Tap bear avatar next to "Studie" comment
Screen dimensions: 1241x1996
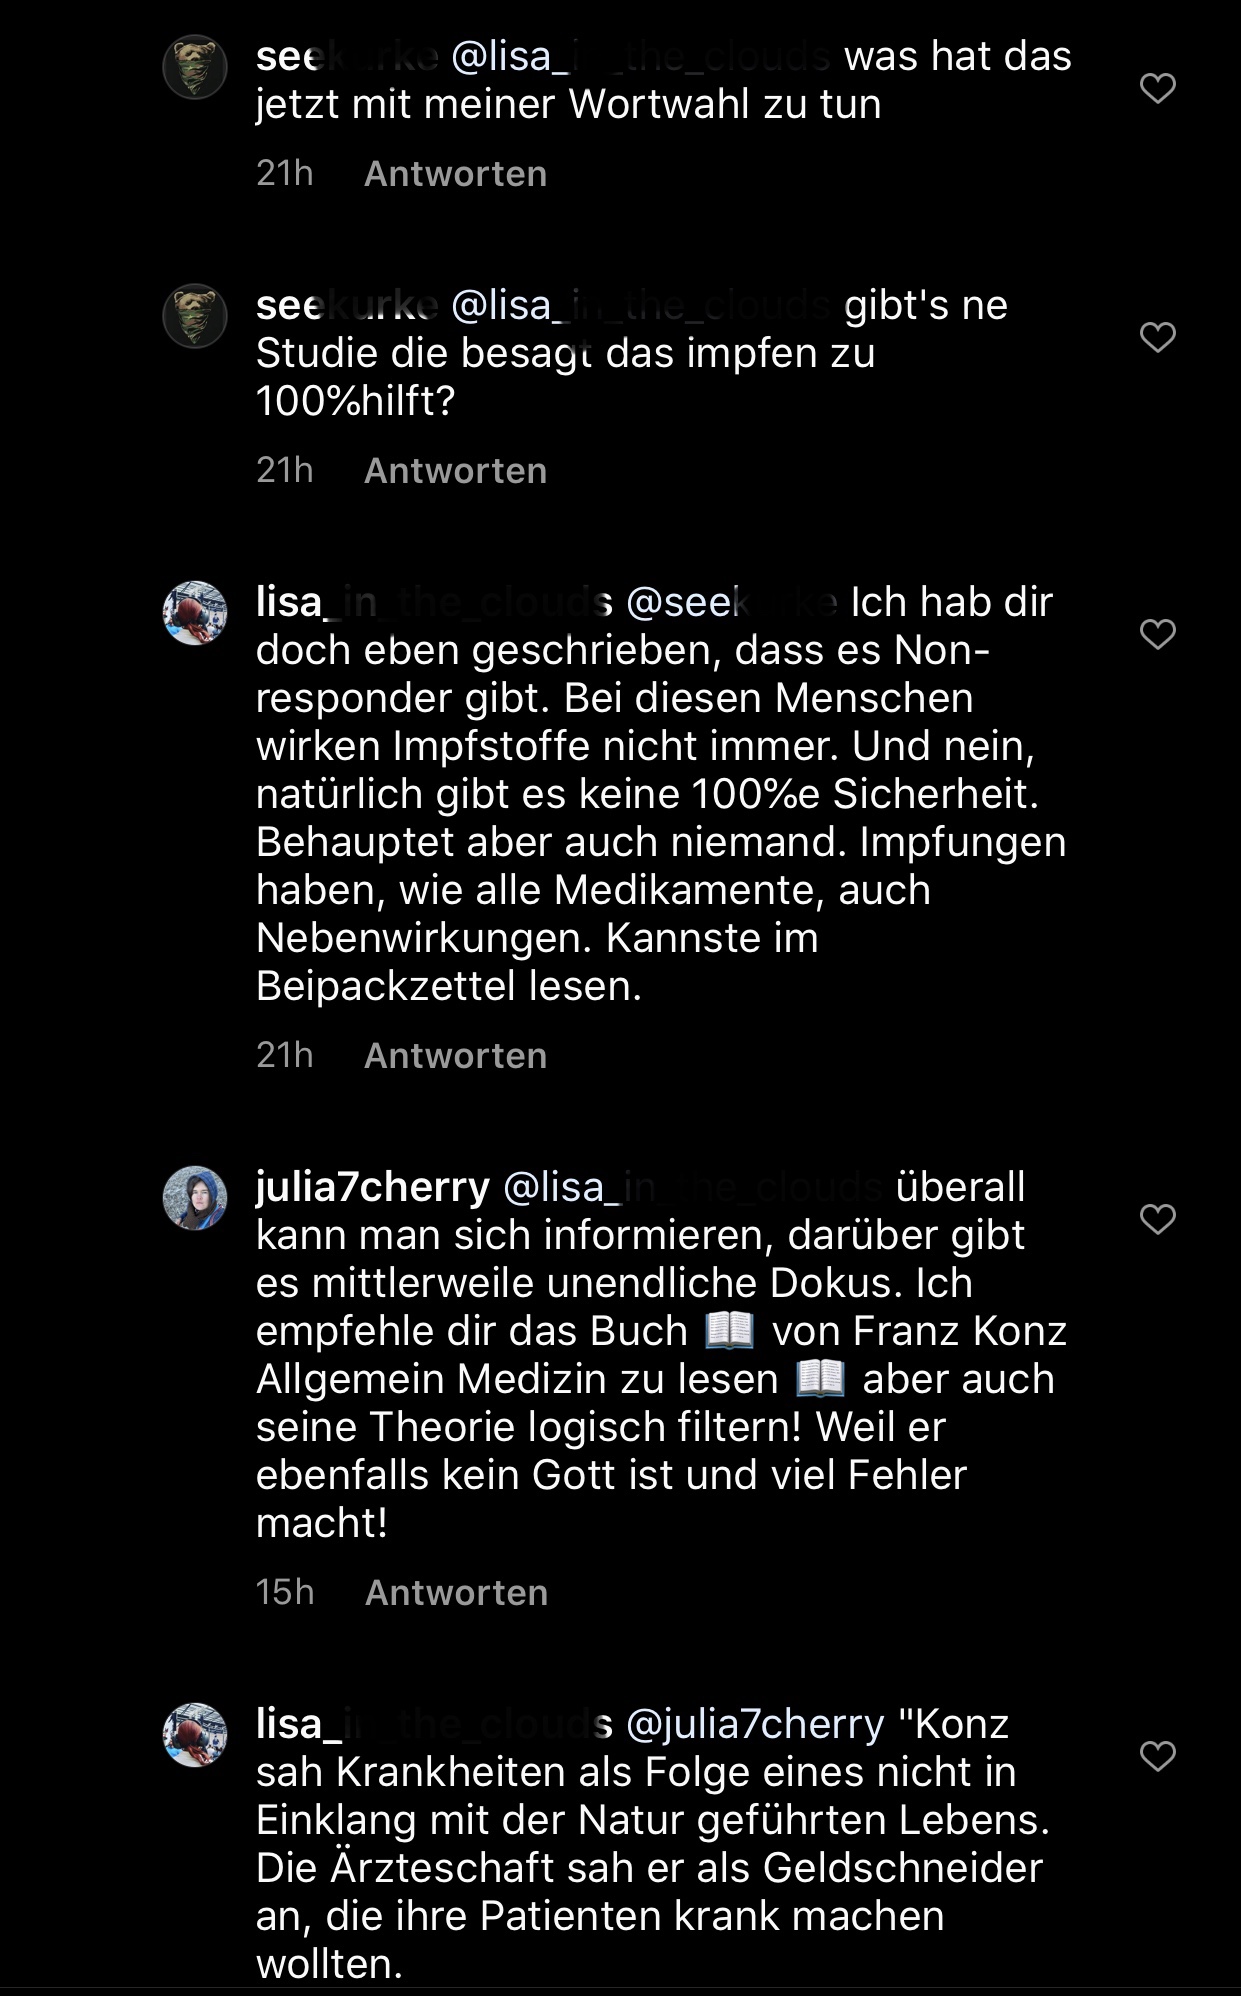tap(195, 316)
